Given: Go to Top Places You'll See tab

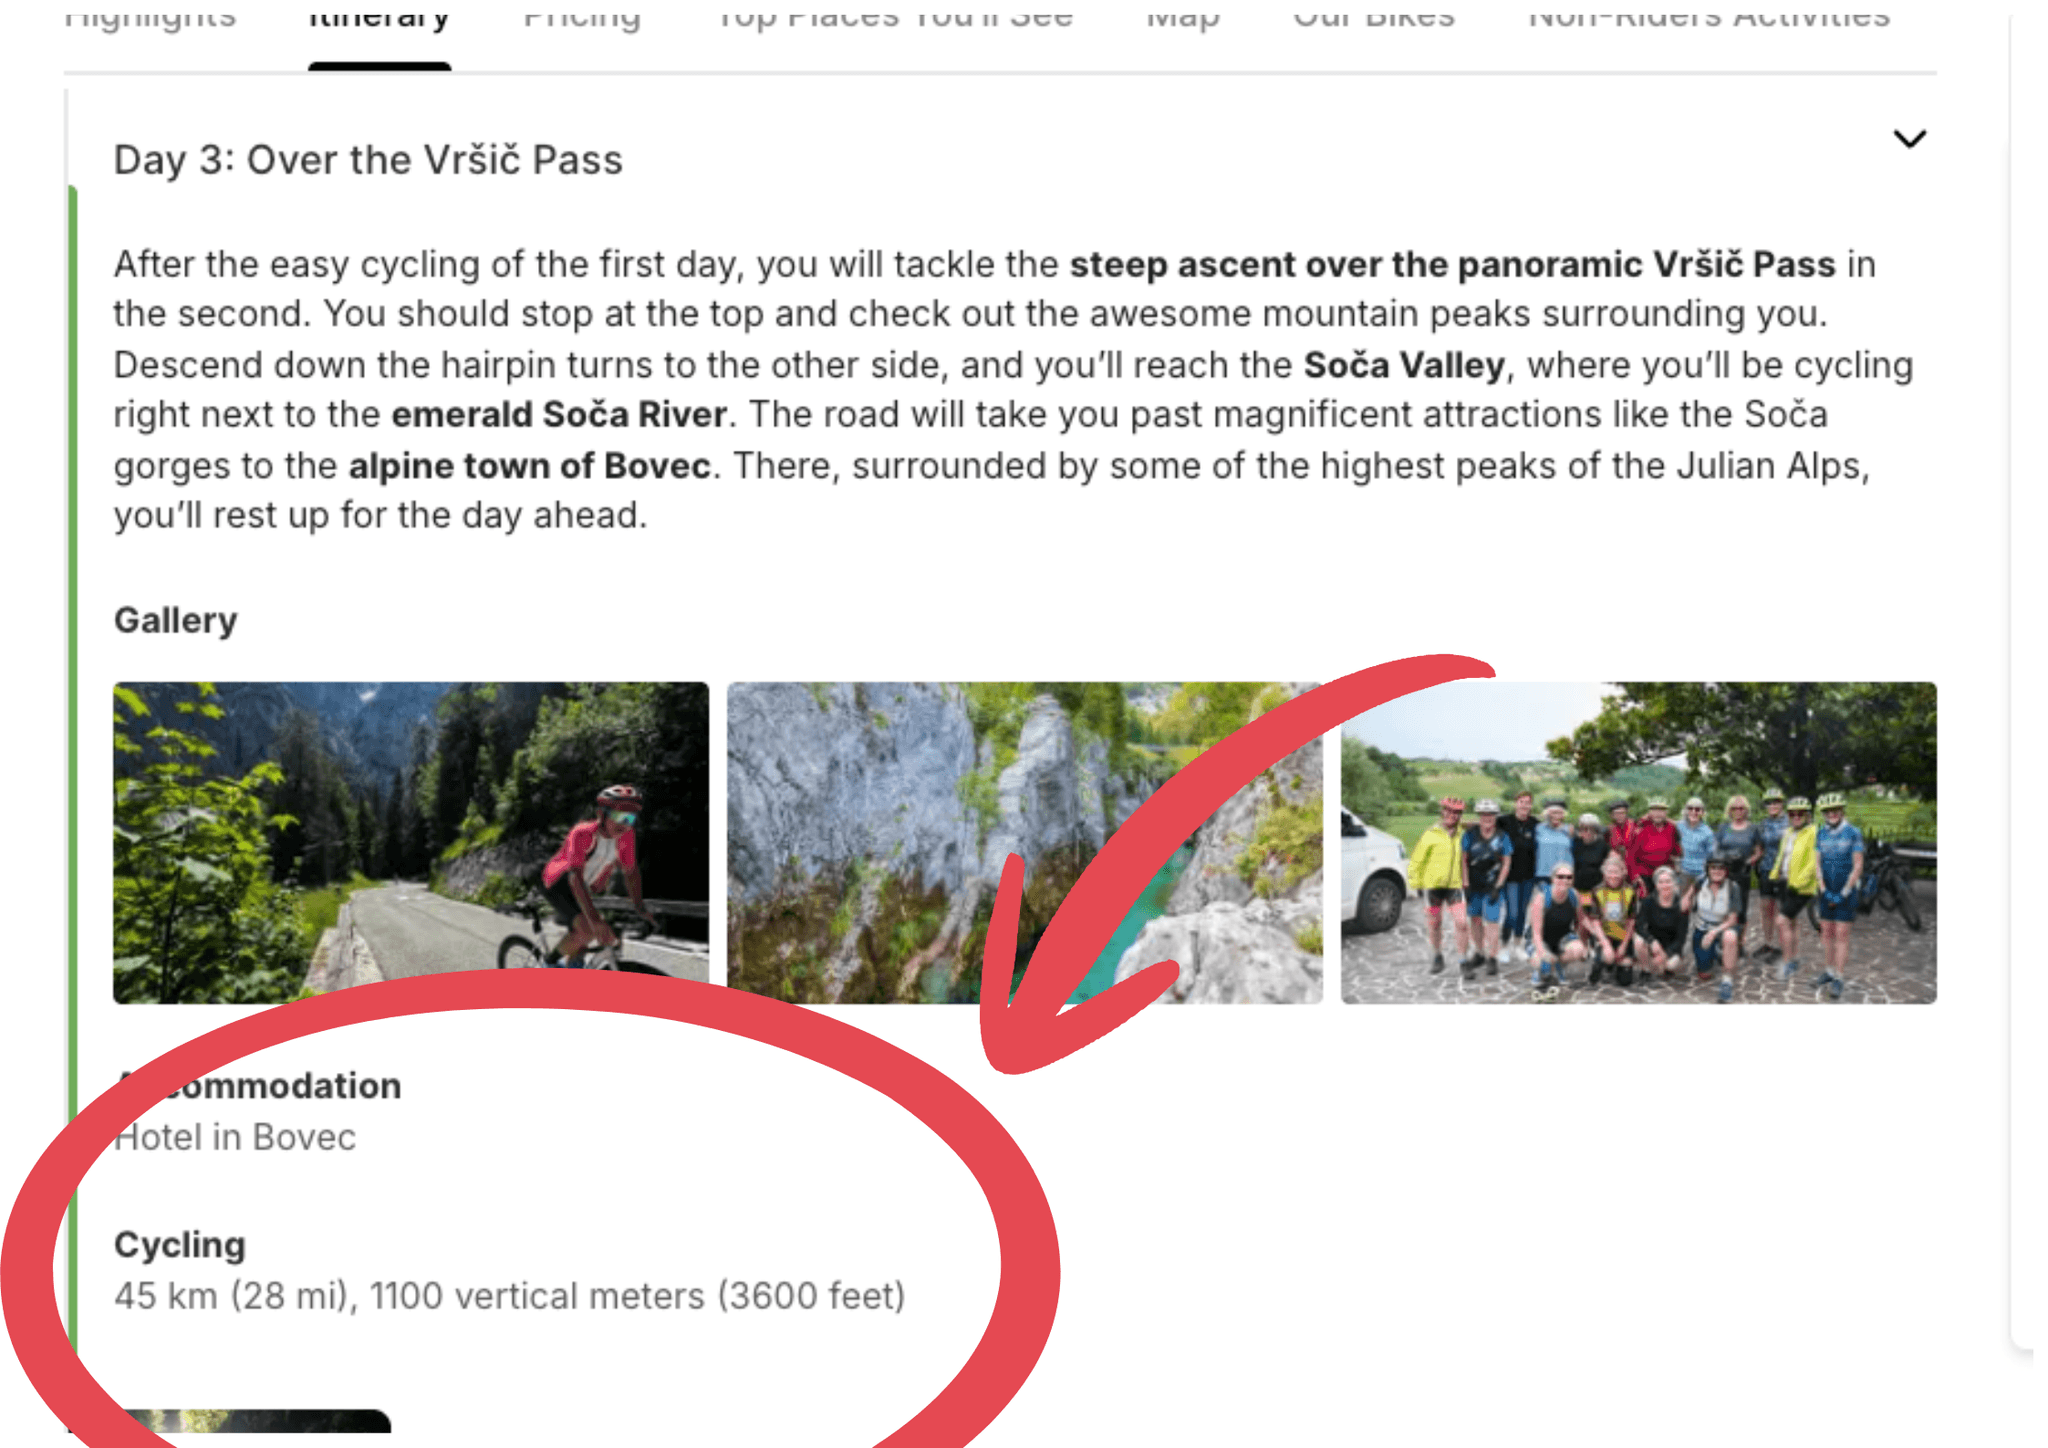Looking at the screenshot, I should point(895,16).
